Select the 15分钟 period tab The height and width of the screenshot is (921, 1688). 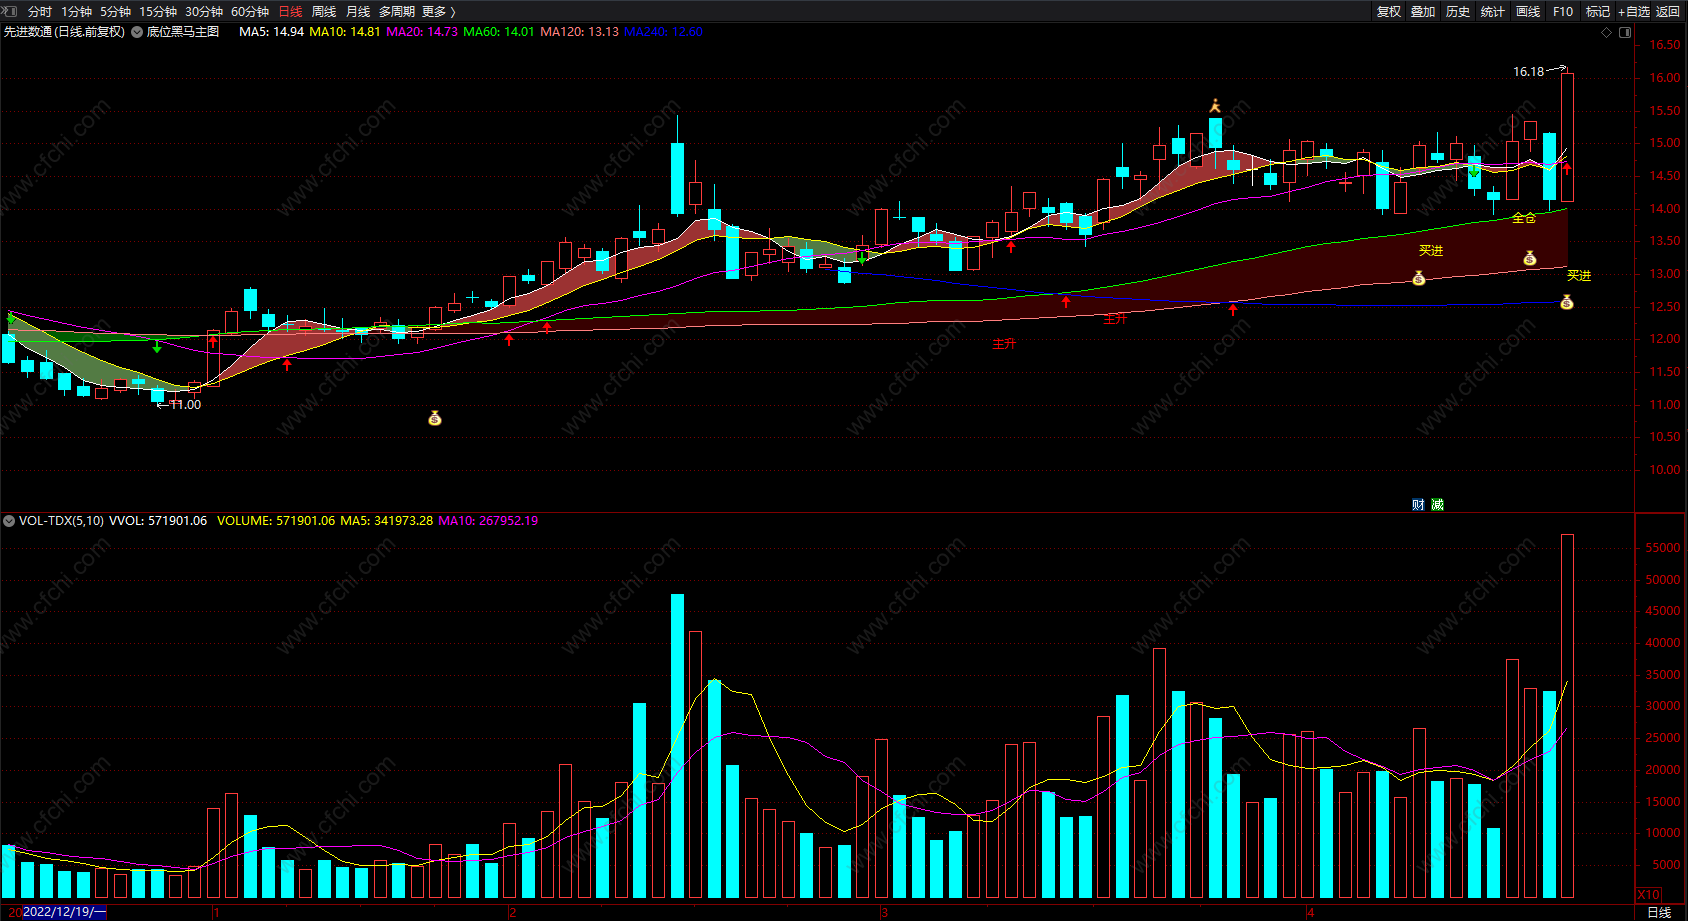pos(158,12)
